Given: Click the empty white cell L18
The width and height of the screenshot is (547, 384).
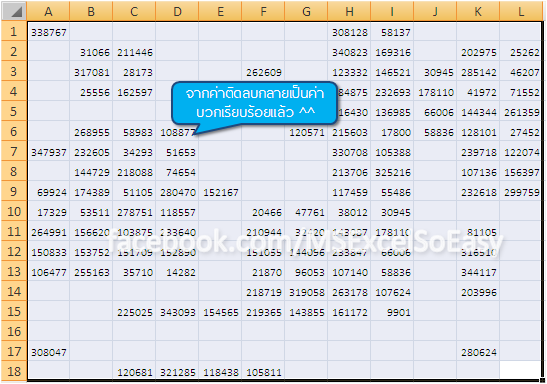Looking at the screenshot, I should 520,370.
